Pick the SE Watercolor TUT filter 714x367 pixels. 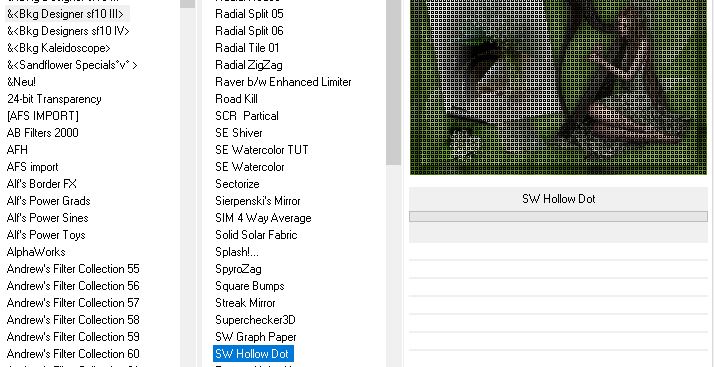coord(261,150)
